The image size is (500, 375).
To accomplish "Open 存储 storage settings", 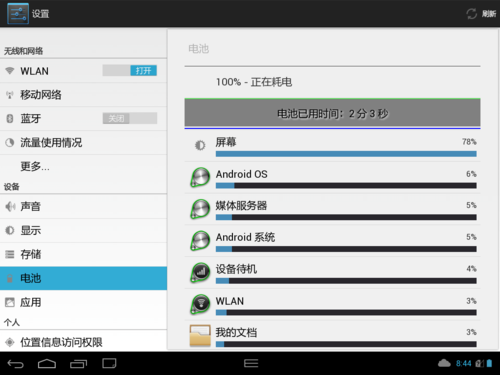I will [x=83, y=255].
